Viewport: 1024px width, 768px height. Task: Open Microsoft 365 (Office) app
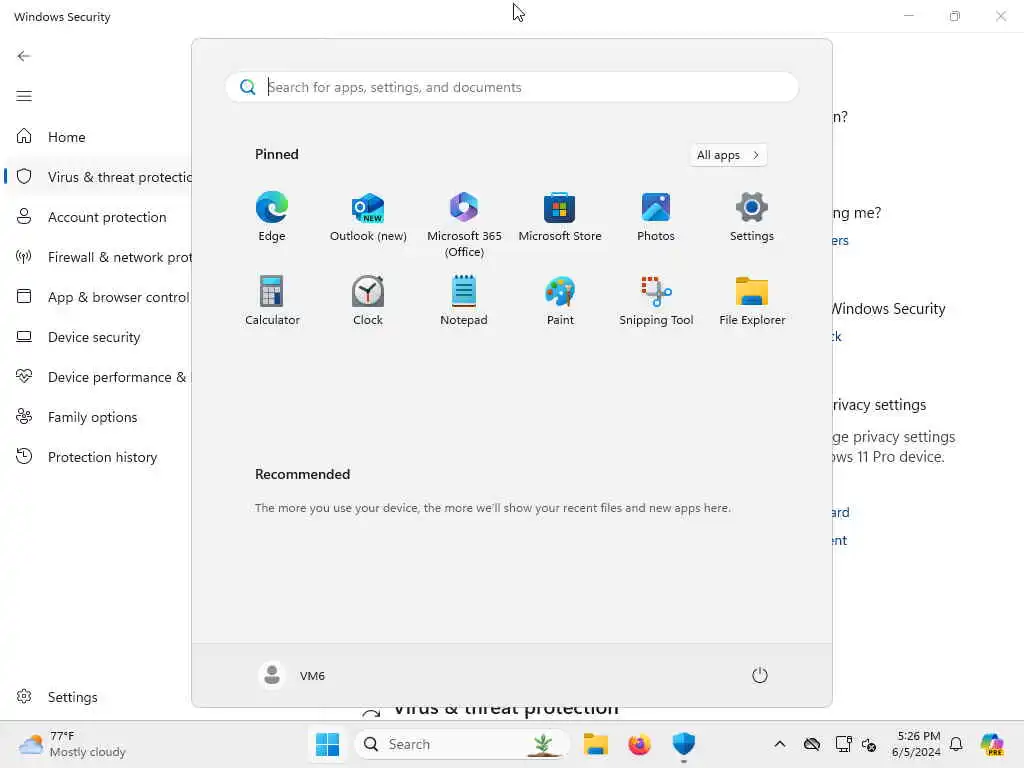pyautogui.click(x=464, y=225)
